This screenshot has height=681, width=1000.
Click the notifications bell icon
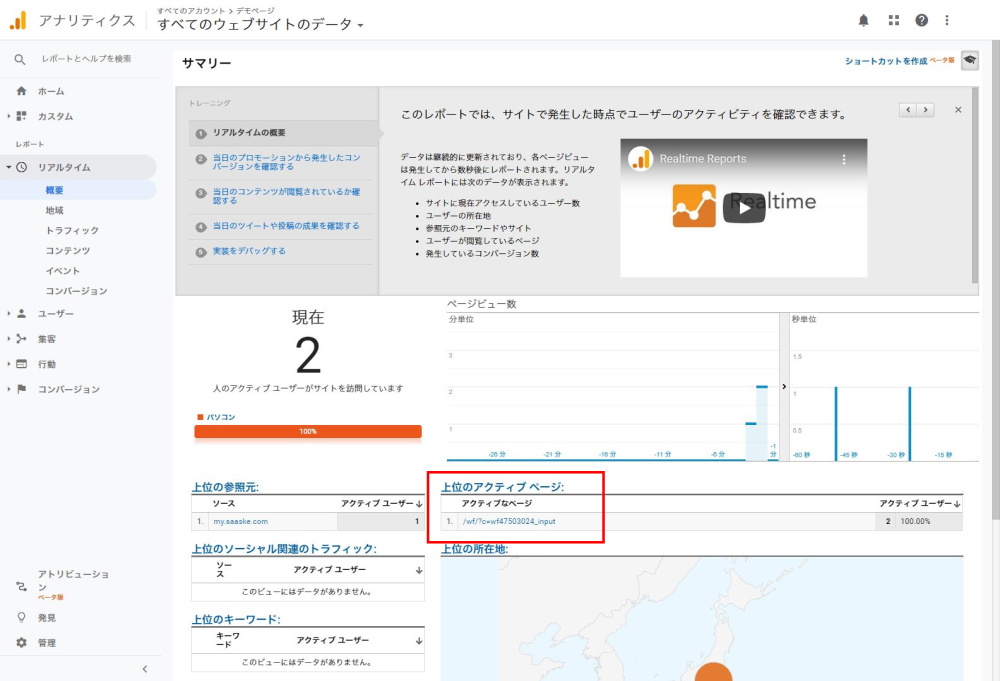coord(864,20)
